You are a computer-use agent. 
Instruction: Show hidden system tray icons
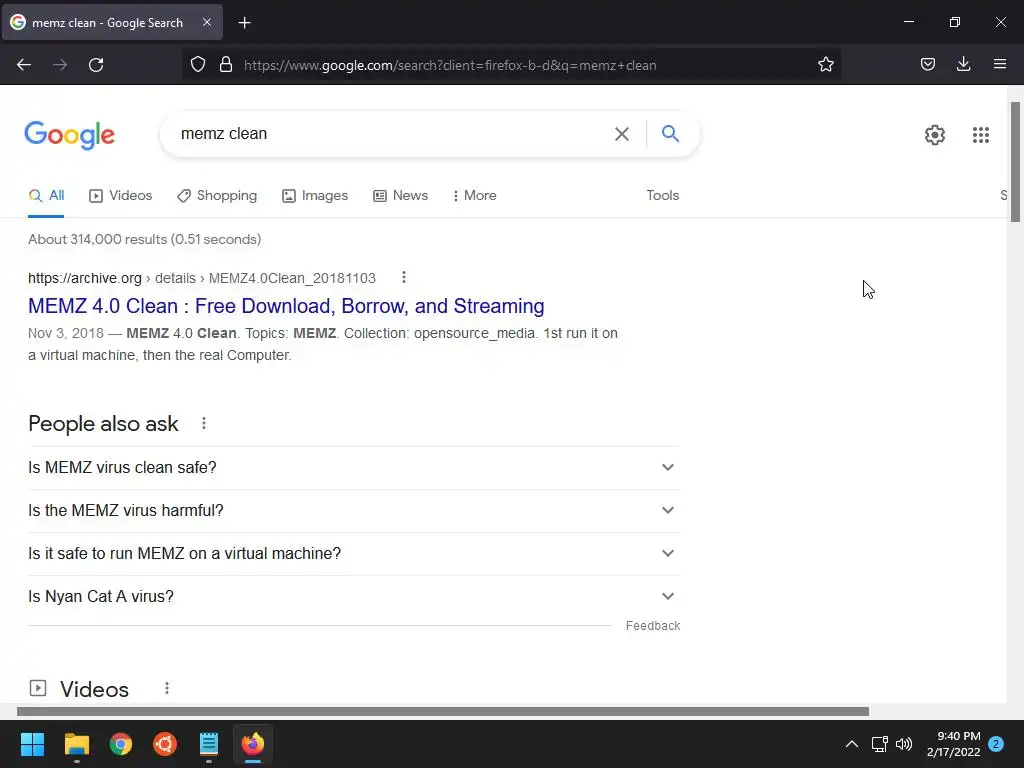852,744
